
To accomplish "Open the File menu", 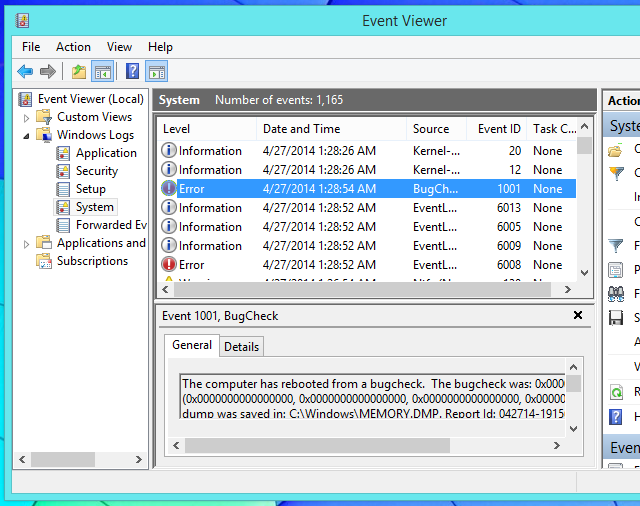I will point(31,47).
